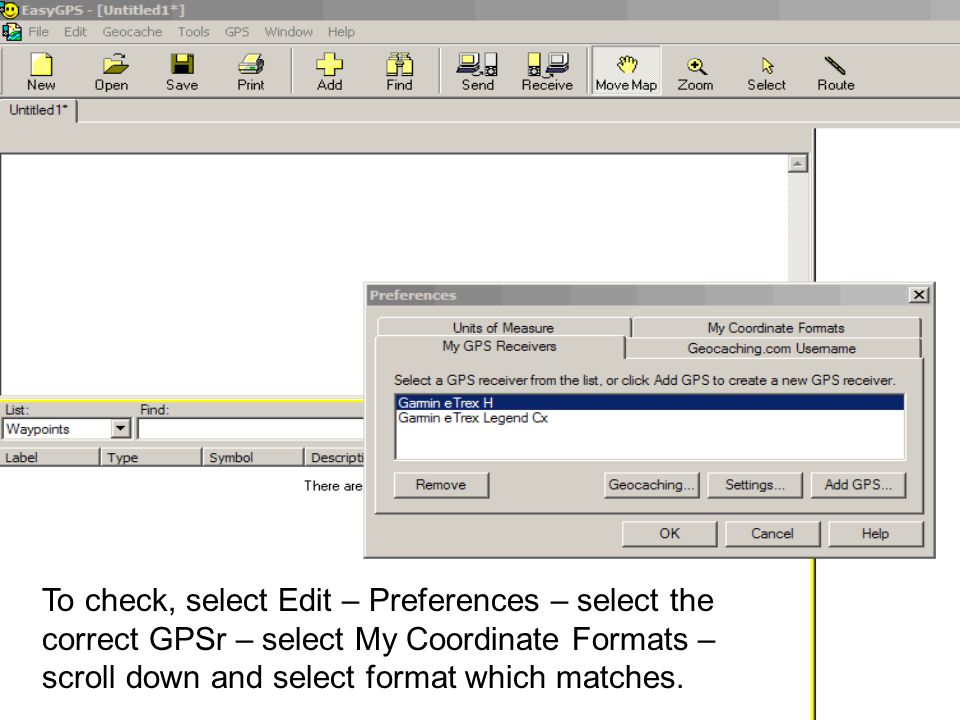
Task: Add a waypoint with the Add icon
Action: coord(329,72)
